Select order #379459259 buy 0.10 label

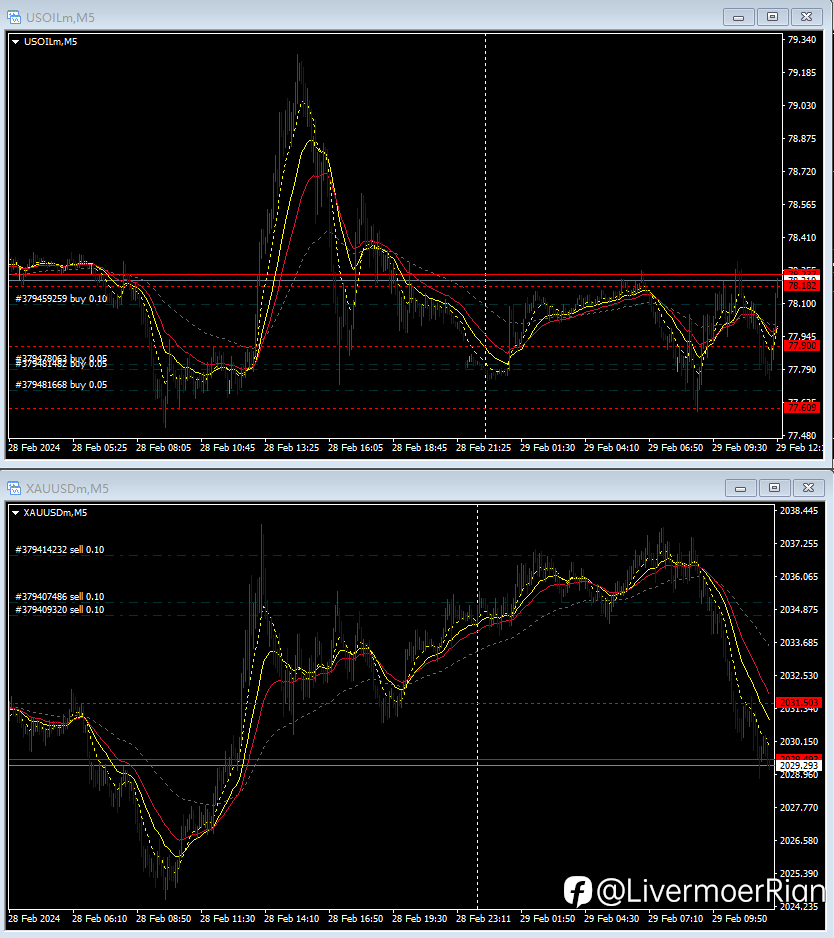[61, 299]
